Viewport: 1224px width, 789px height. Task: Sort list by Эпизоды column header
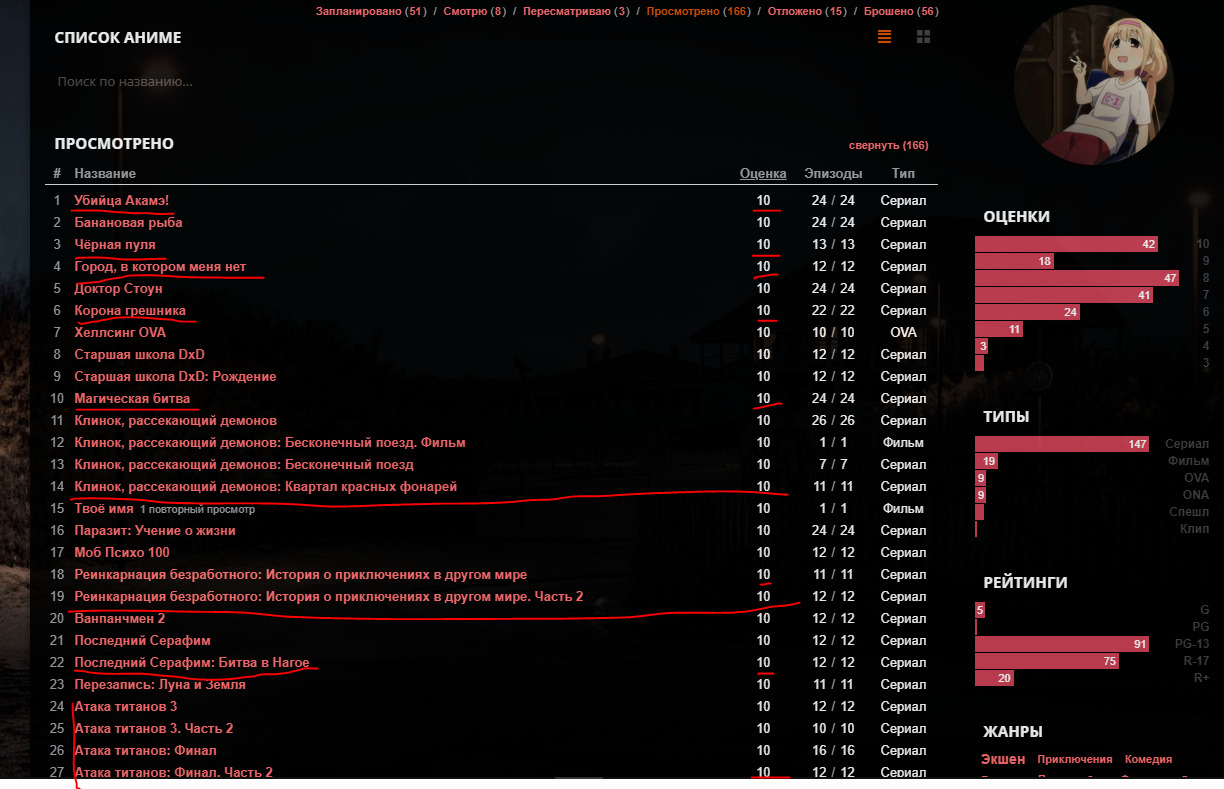833,173
